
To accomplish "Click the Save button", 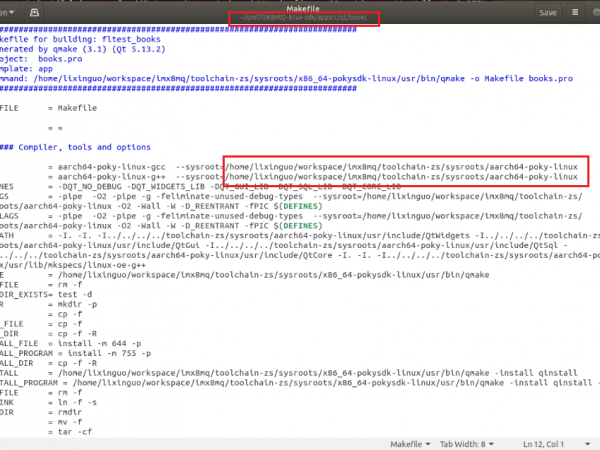I will 548,13.
